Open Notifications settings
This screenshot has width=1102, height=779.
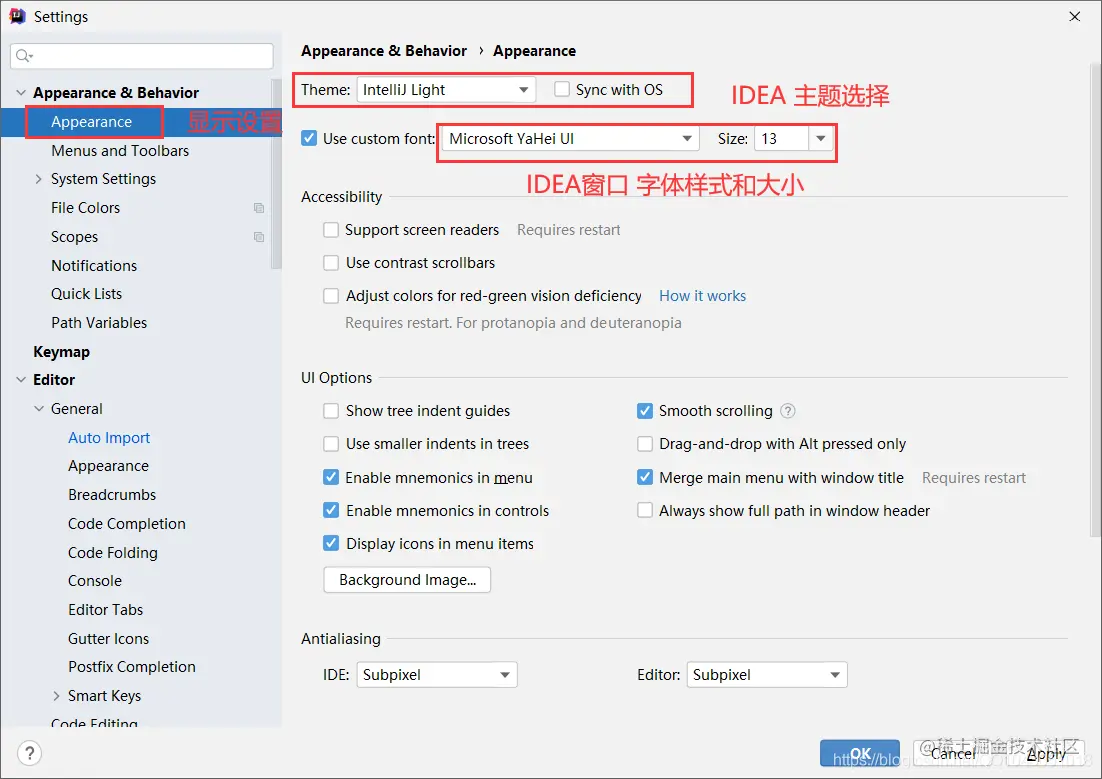pos(94,266)
